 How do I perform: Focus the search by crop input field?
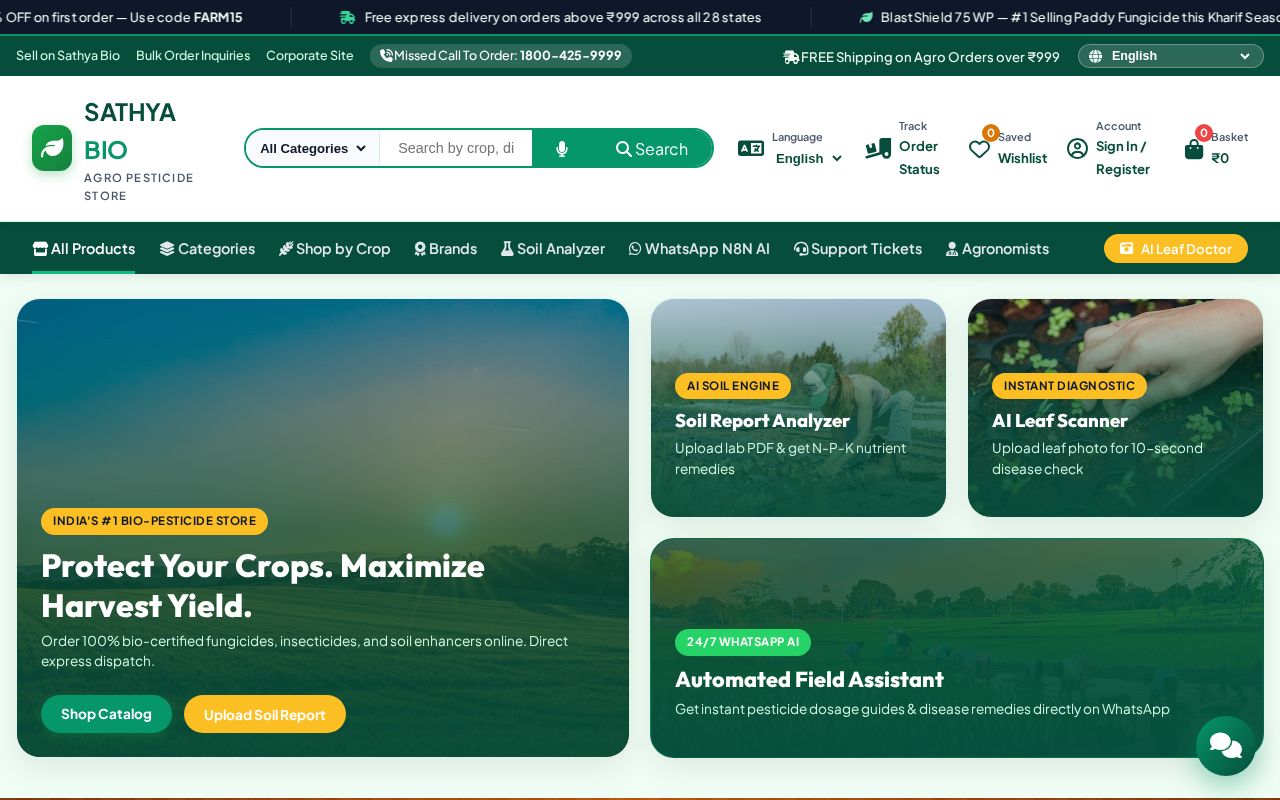pyautogui.click(x=456, y=148)
